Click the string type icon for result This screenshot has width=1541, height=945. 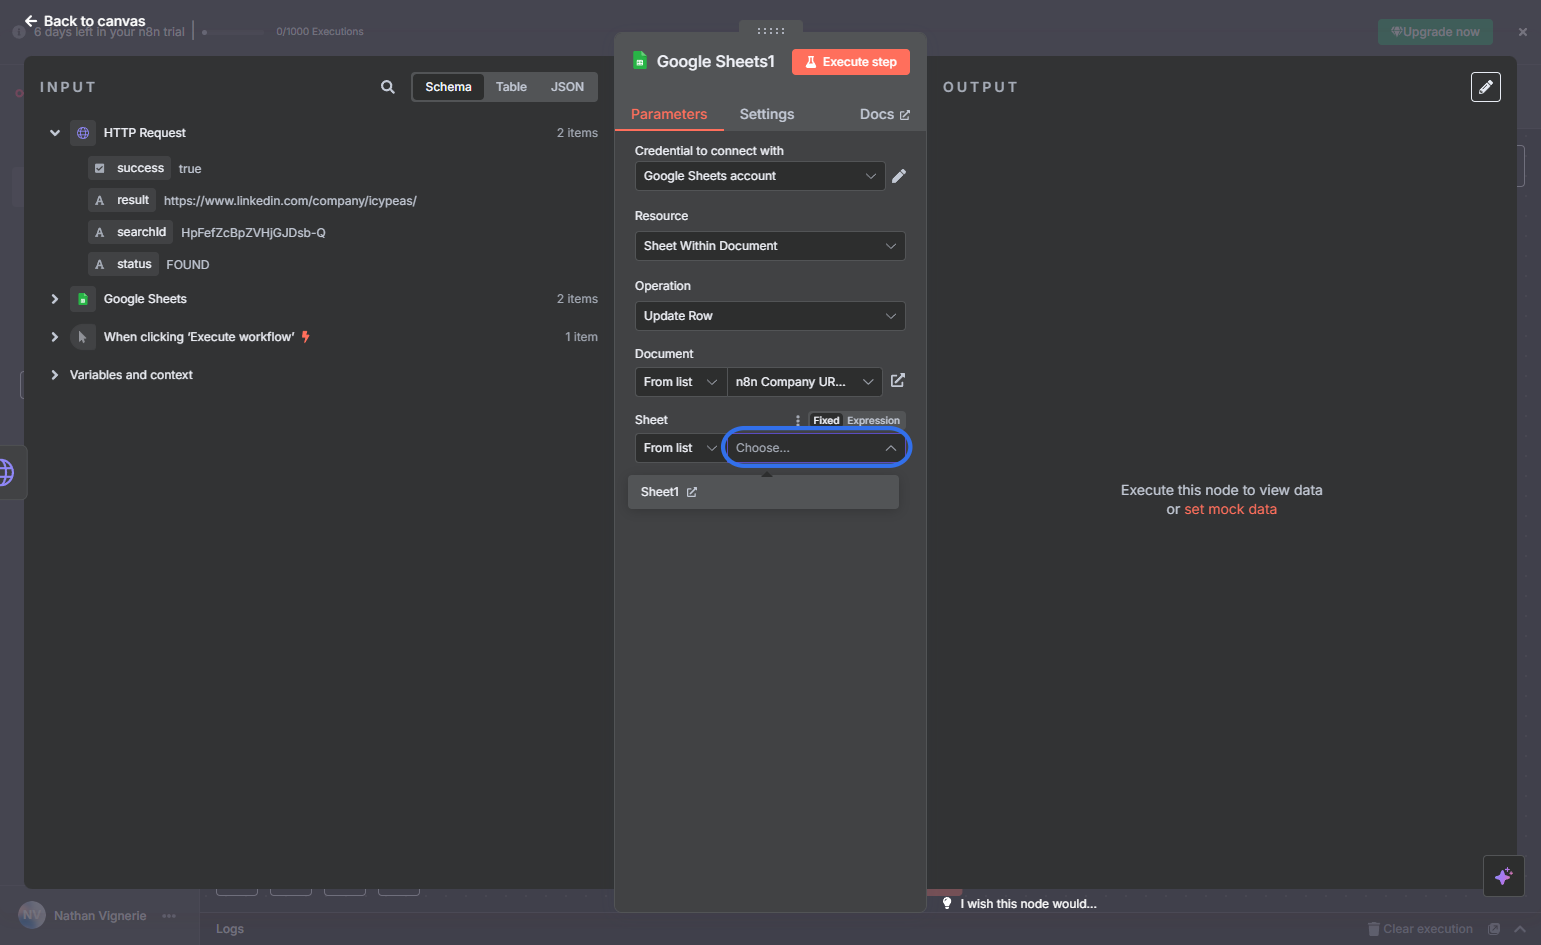tap(99, 200)
